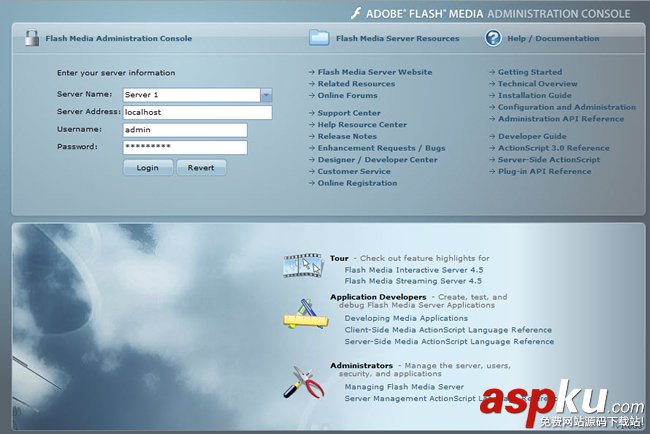Screen dimensions: 650x434
Task: Open the Online Forums link
Action: [x=347, y=95]
